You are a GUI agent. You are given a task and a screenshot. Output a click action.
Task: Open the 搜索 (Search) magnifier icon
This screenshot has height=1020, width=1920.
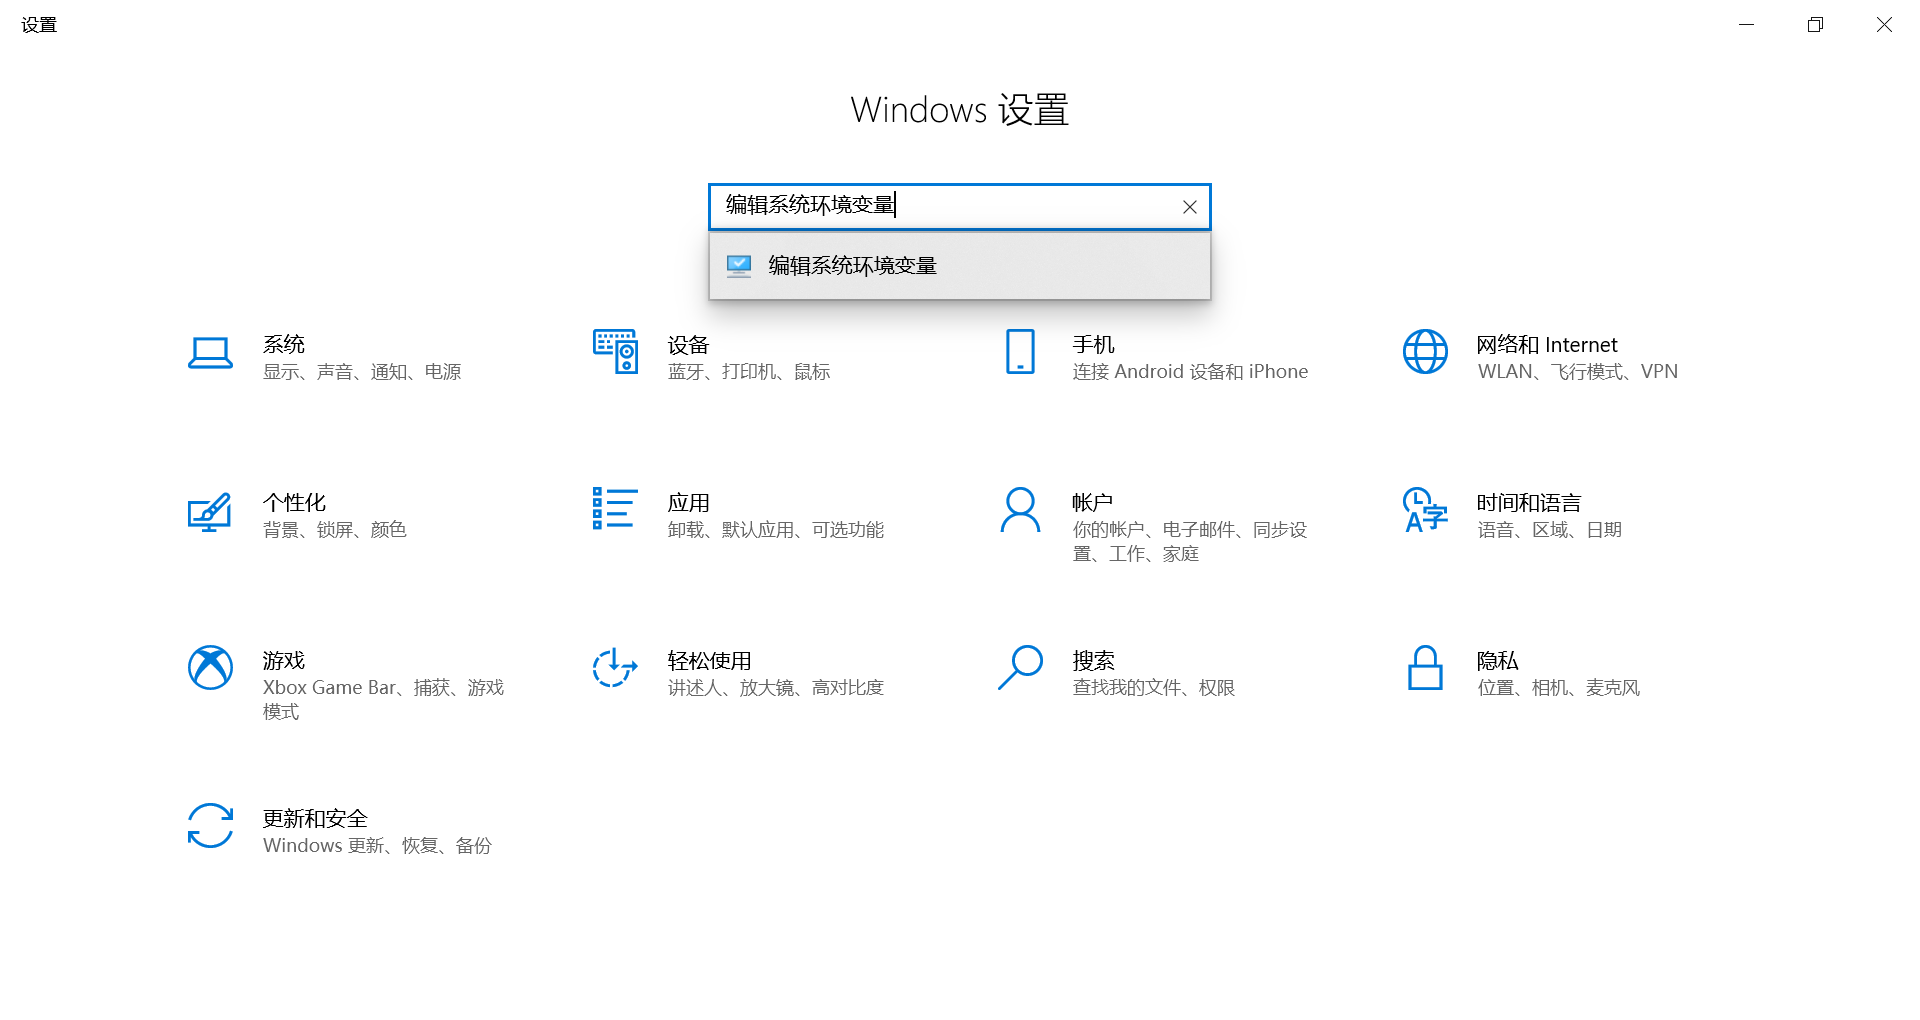tap(1019, 668)
